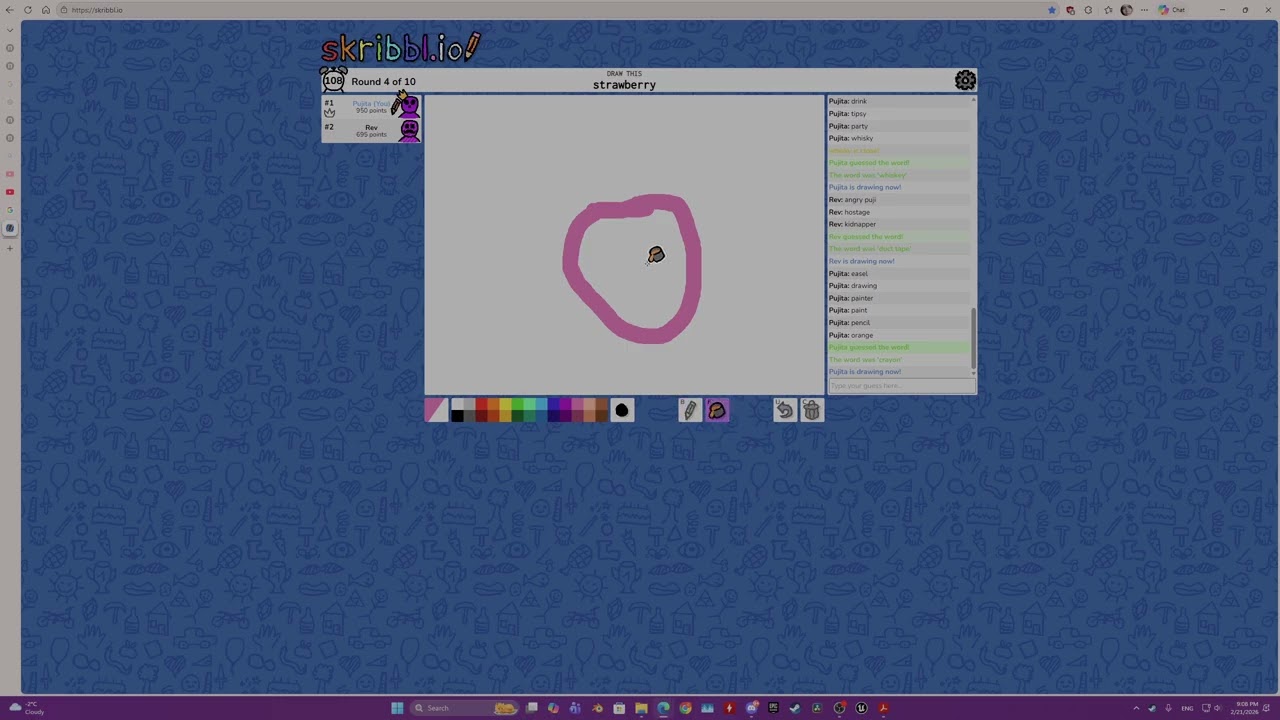This screenshot has width=1280, height=720.
Task: Pick the bright pink swatch in top row
Action: 577,404
